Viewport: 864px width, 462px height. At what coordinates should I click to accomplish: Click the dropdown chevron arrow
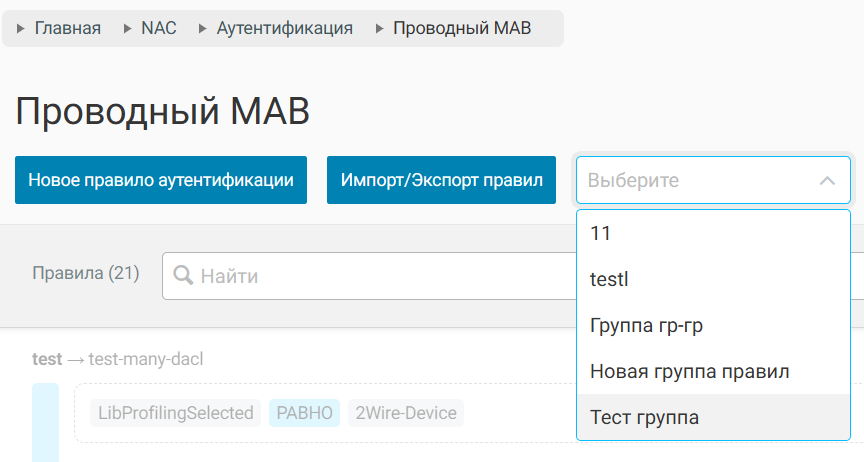point(827,181)
